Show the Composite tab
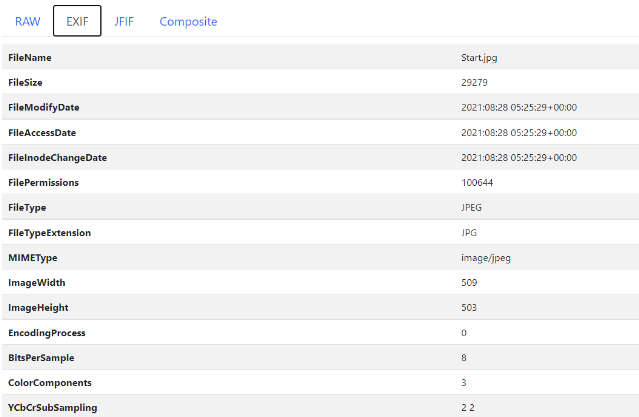Screen dimensions: 639x417 [x=188, y=21]
